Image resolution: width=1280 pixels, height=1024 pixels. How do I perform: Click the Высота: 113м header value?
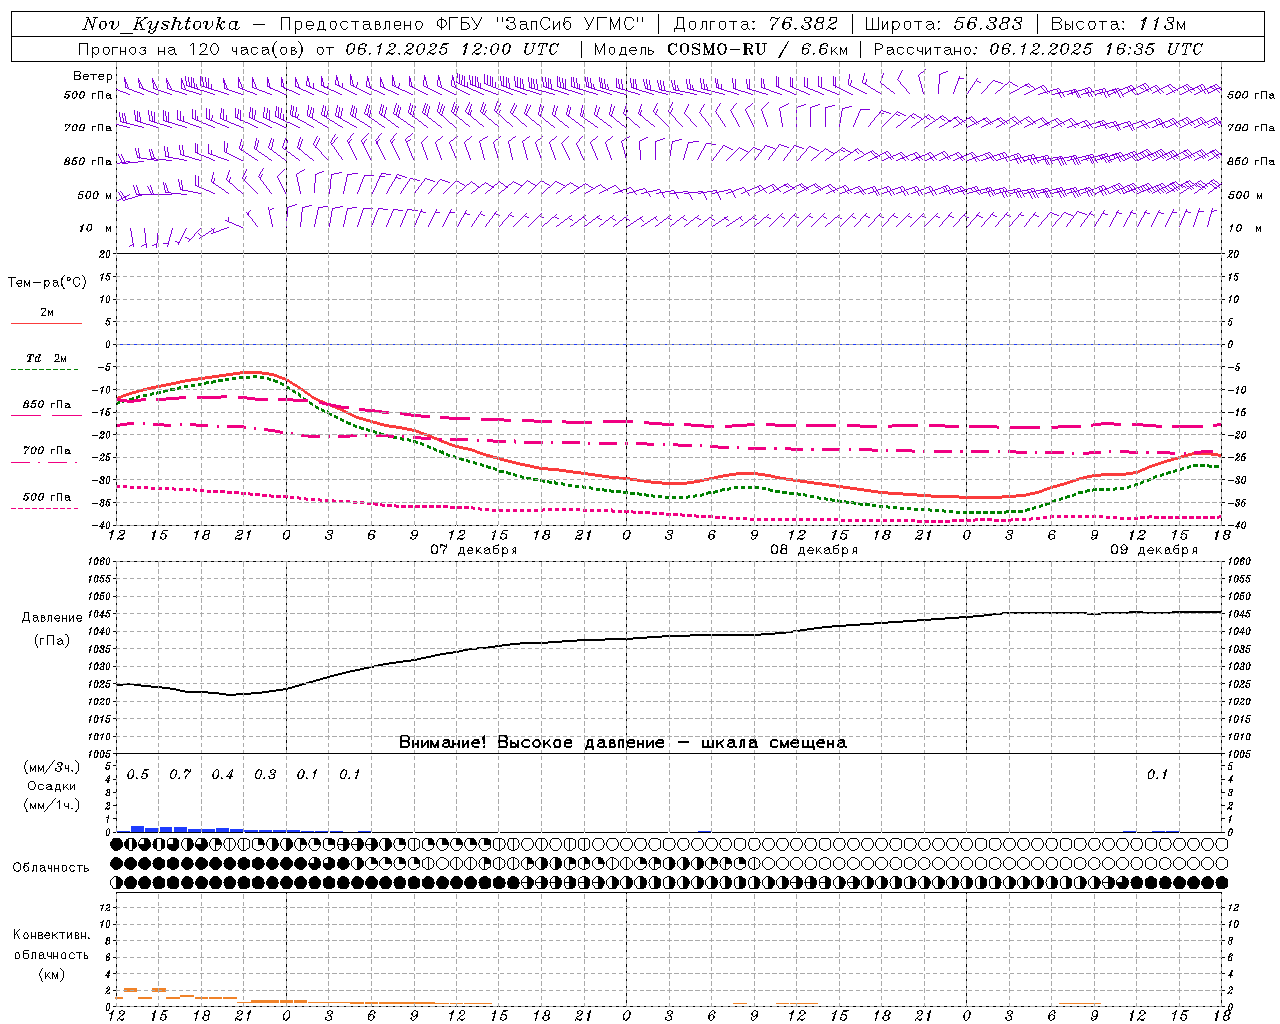pyautogui.click(x=1118, y=24)
